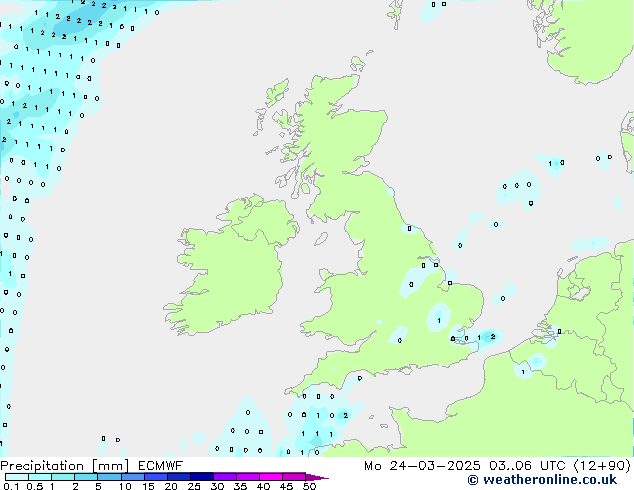The width and height of the screenshot is (634, 490).
Task: Click the '[mm]' unit label
Action: click(110, 466)
